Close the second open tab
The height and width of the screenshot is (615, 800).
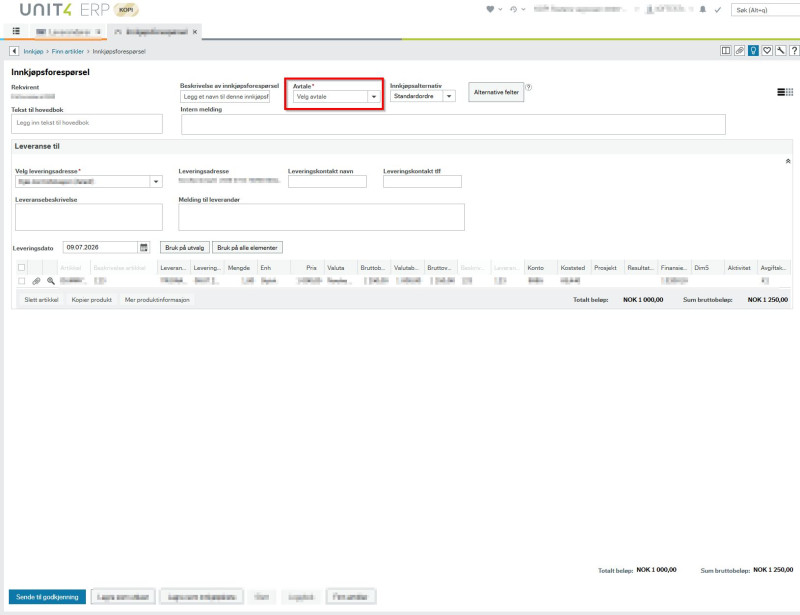(x=194, y=32)
